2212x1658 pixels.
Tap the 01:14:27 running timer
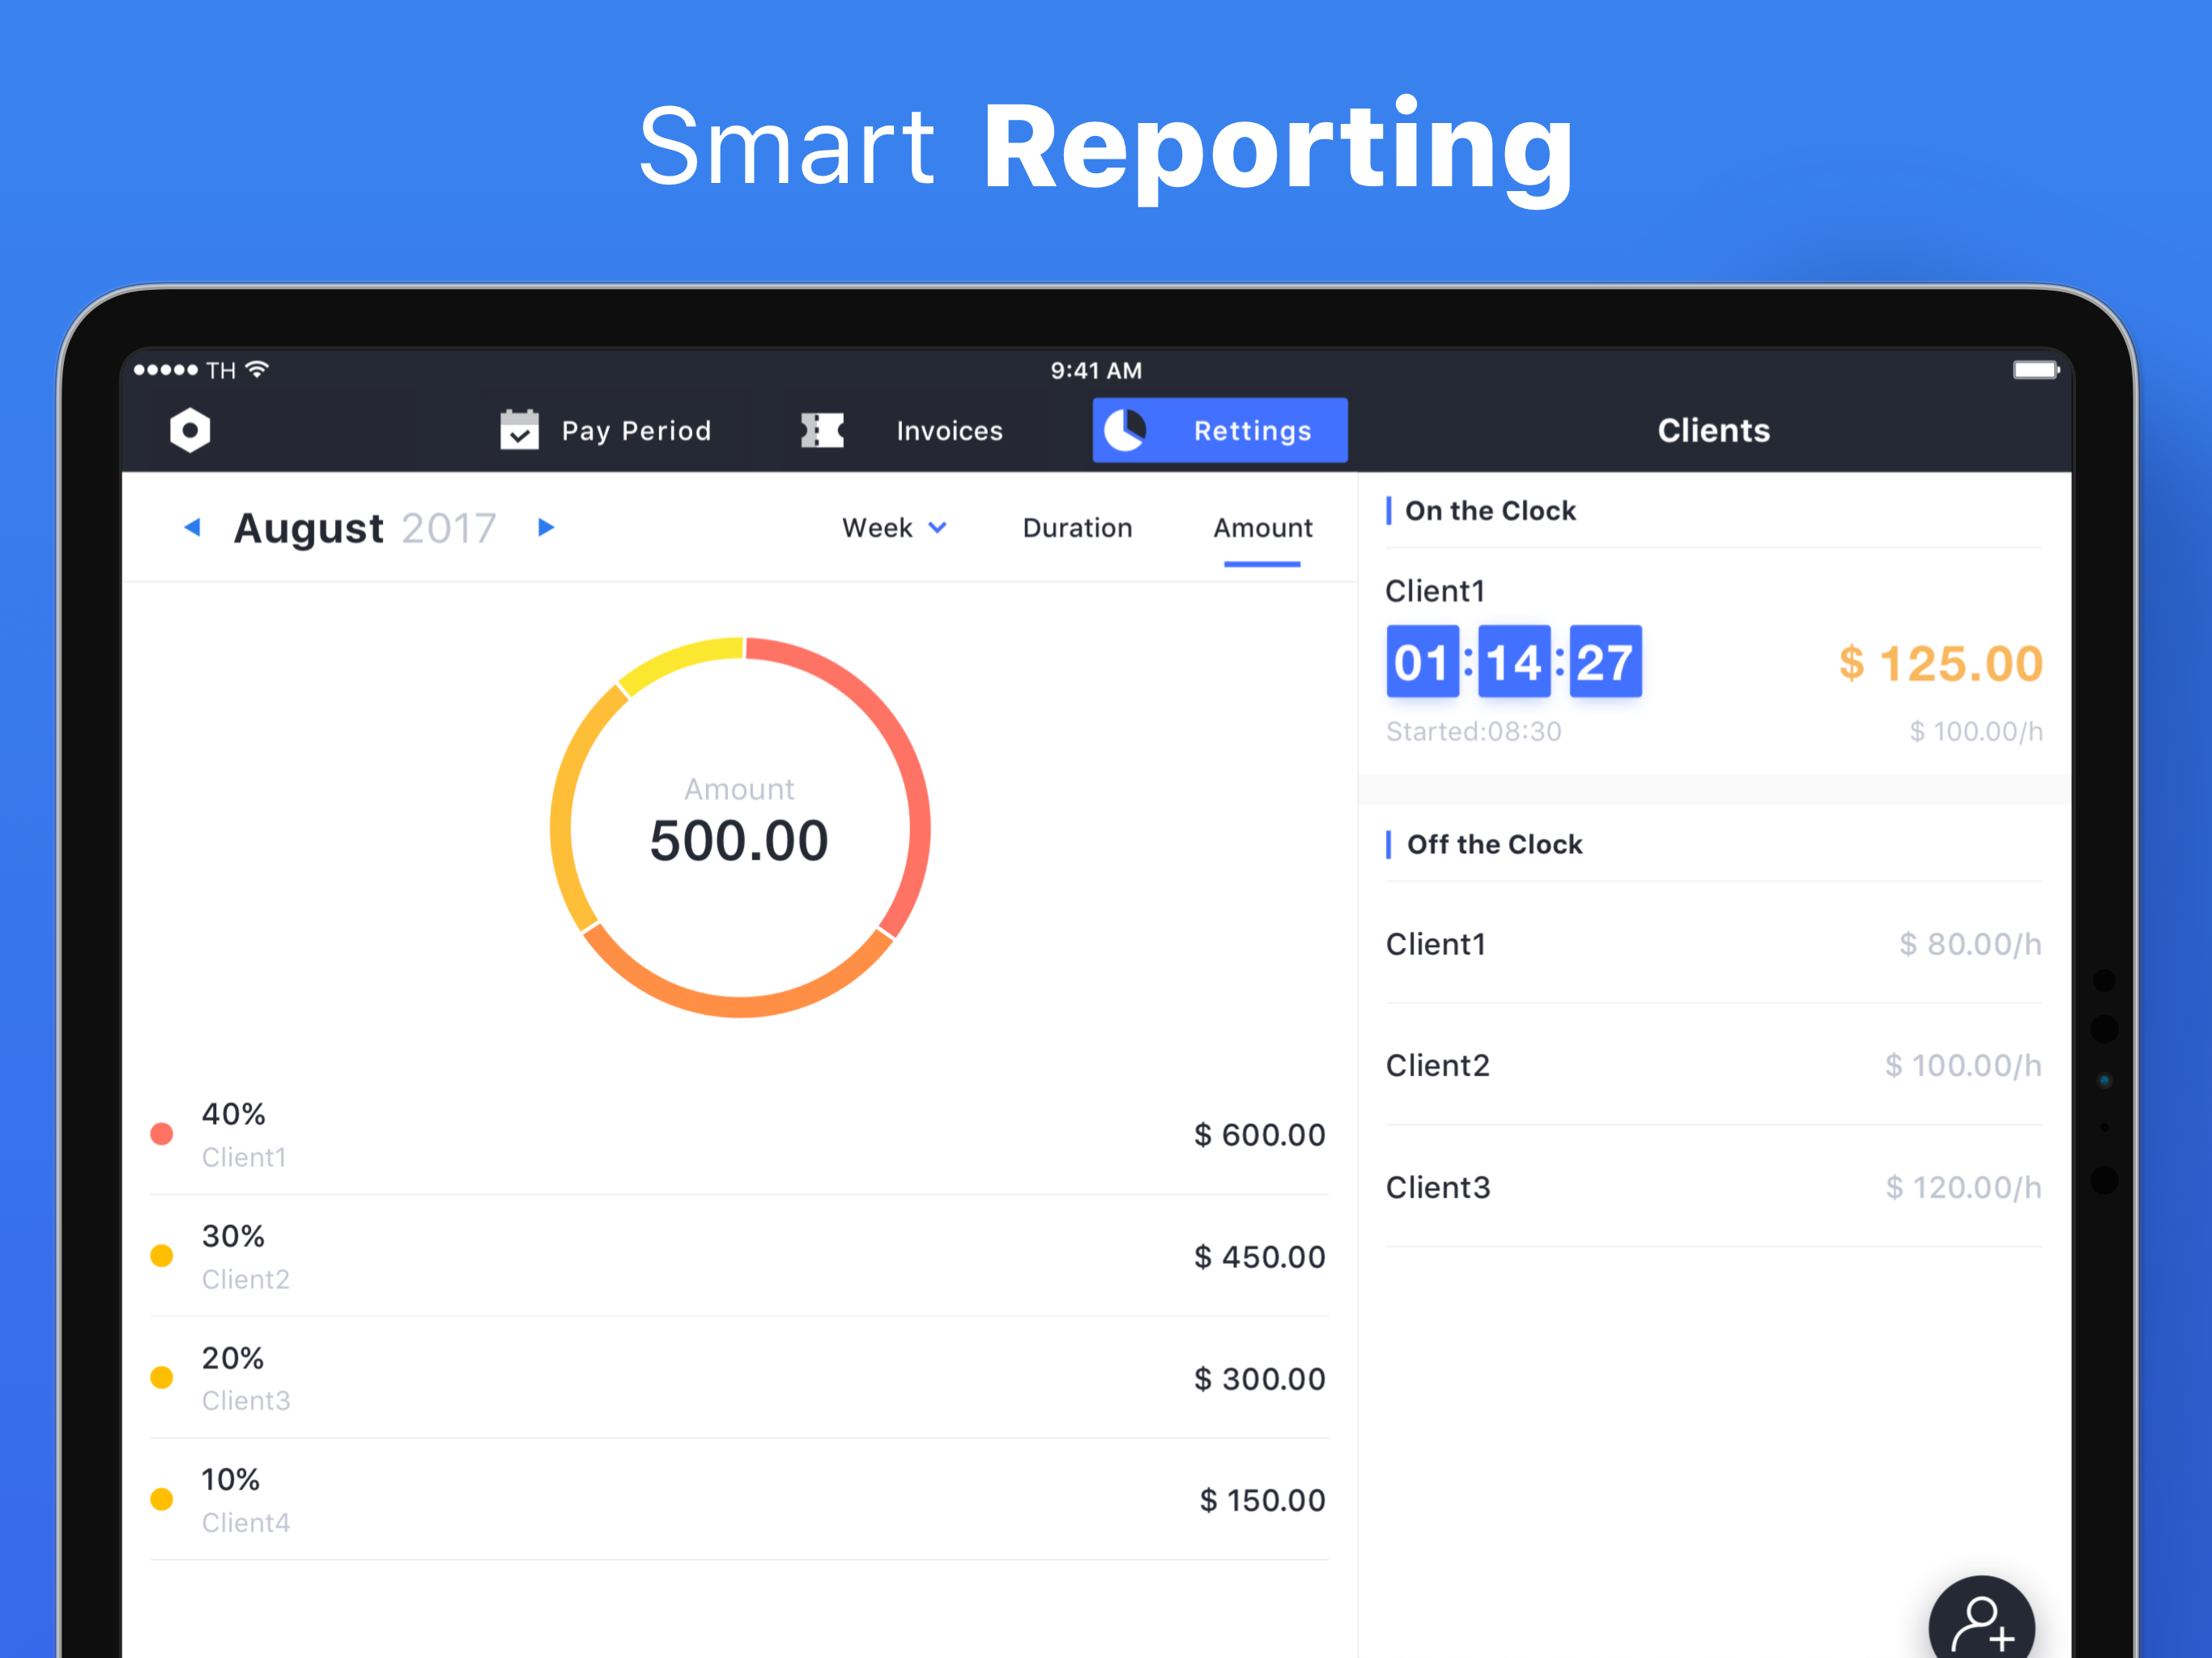pyautogui.click(x=1514, y=662)
